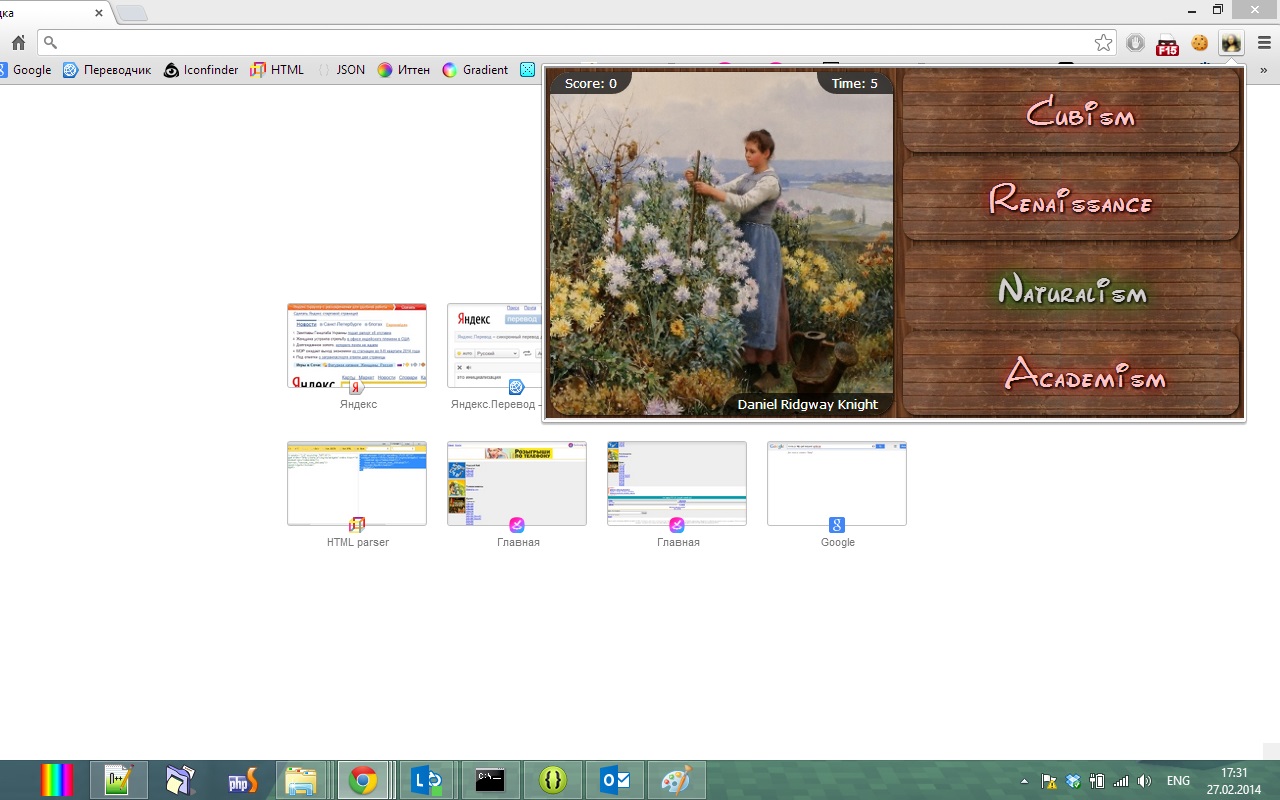Choose the Naturalism answer
This screenshot has height=800, width=1280.
(1071, 288)
